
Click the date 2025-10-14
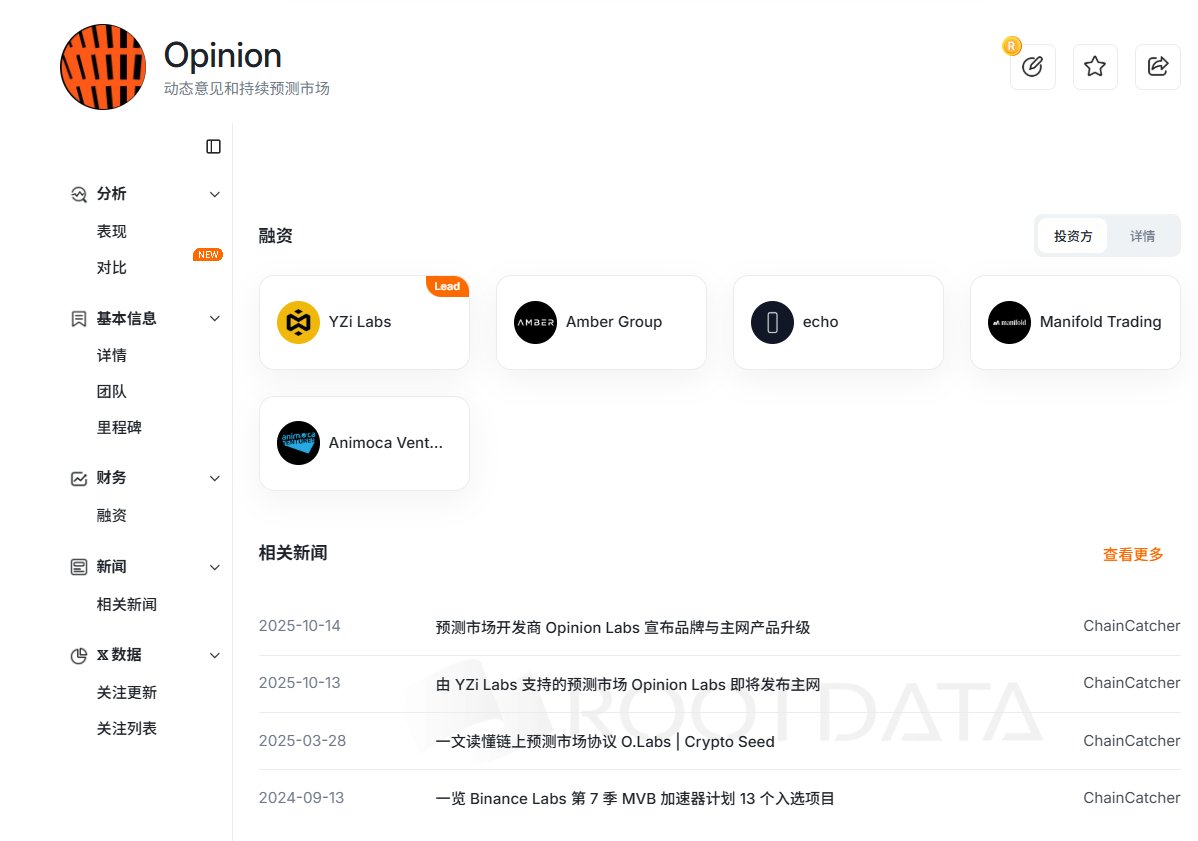tap(300, 626)
